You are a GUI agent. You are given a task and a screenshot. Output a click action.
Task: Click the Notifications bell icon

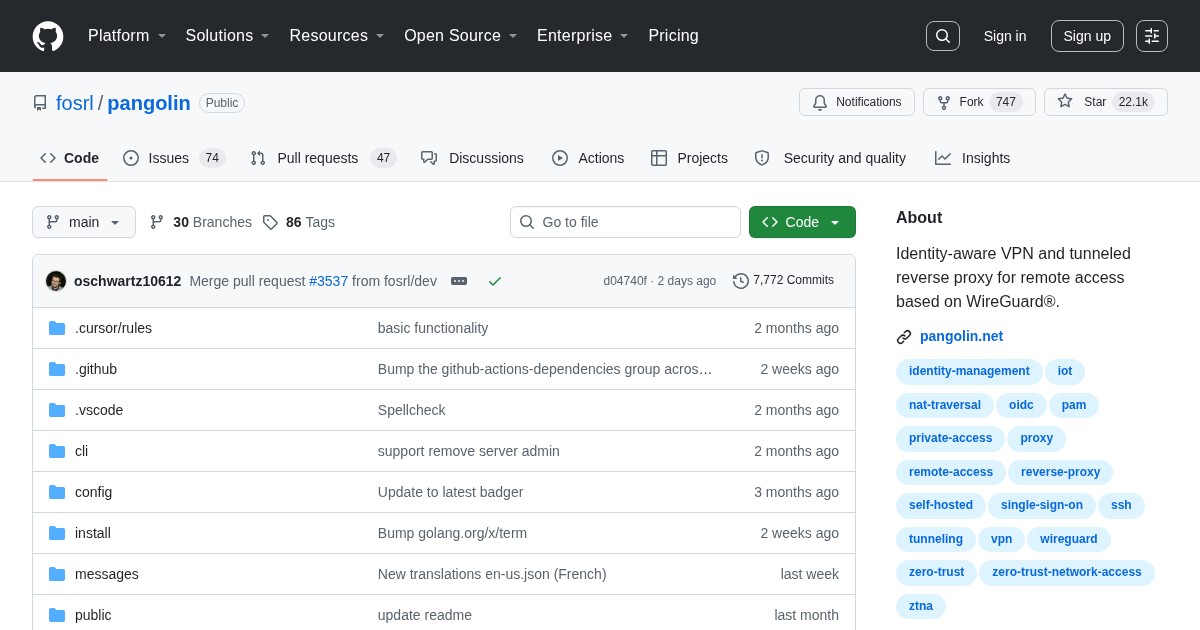click(x=820, y=102)
